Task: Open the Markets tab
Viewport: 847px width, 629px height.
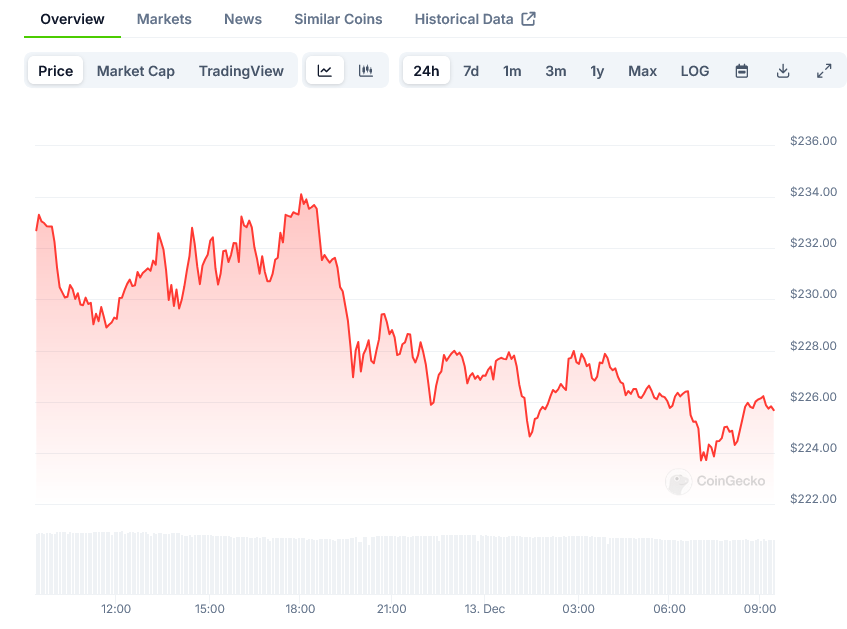Action: 164,19
